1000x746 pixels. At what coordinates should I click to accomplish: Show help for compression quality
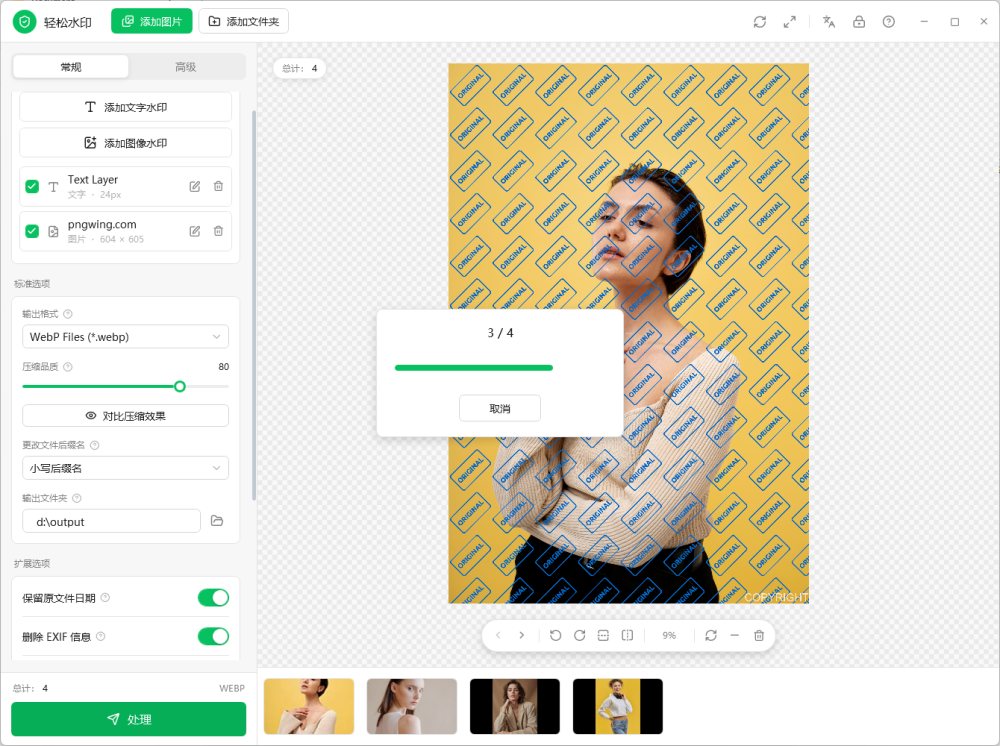point(68,367)
